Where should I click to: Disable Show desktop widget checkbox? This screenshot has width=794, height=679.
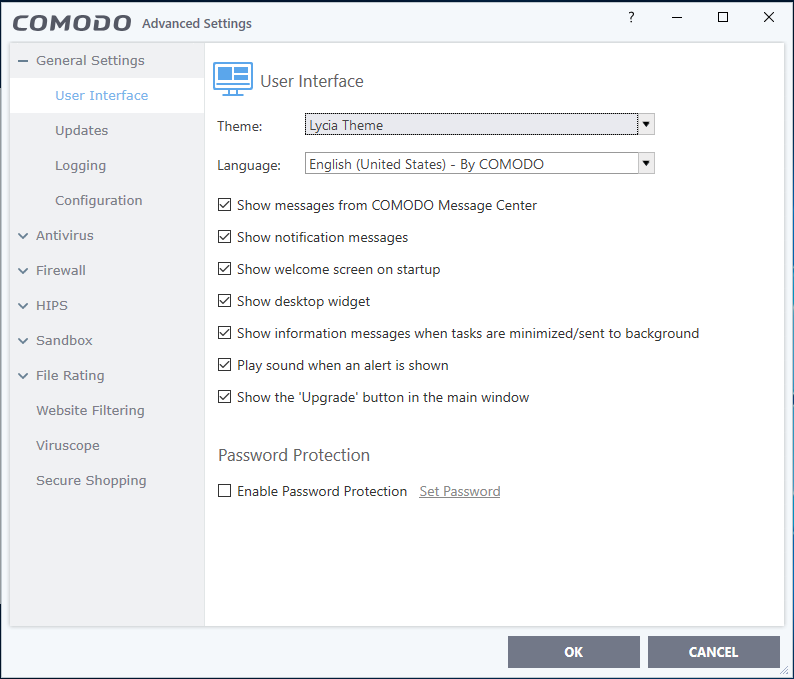tap(225, 301)
